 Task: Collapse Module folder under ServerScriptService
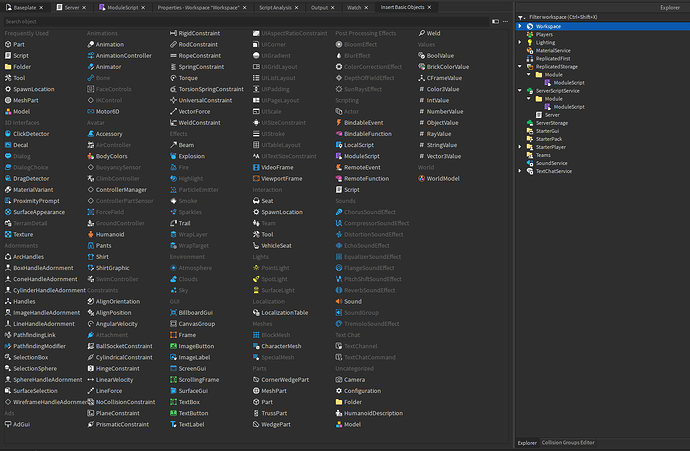point(529,99)
